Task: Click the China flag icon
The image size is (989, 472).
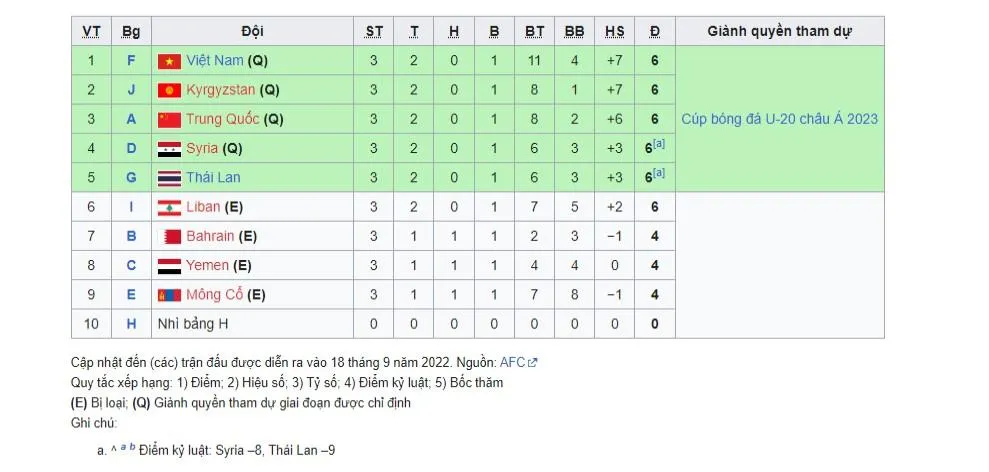Action: (169, 120)
